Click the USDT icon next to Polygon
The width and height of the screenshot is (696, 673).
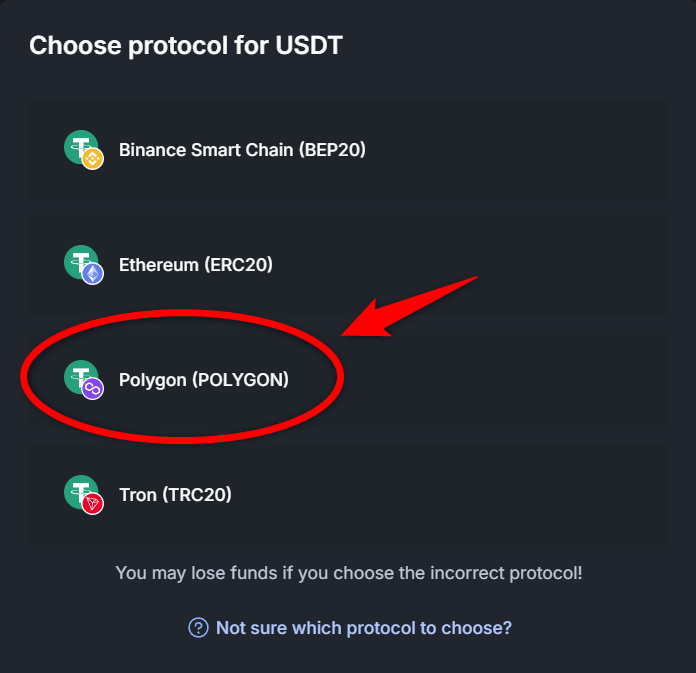(x=79, y=376)
